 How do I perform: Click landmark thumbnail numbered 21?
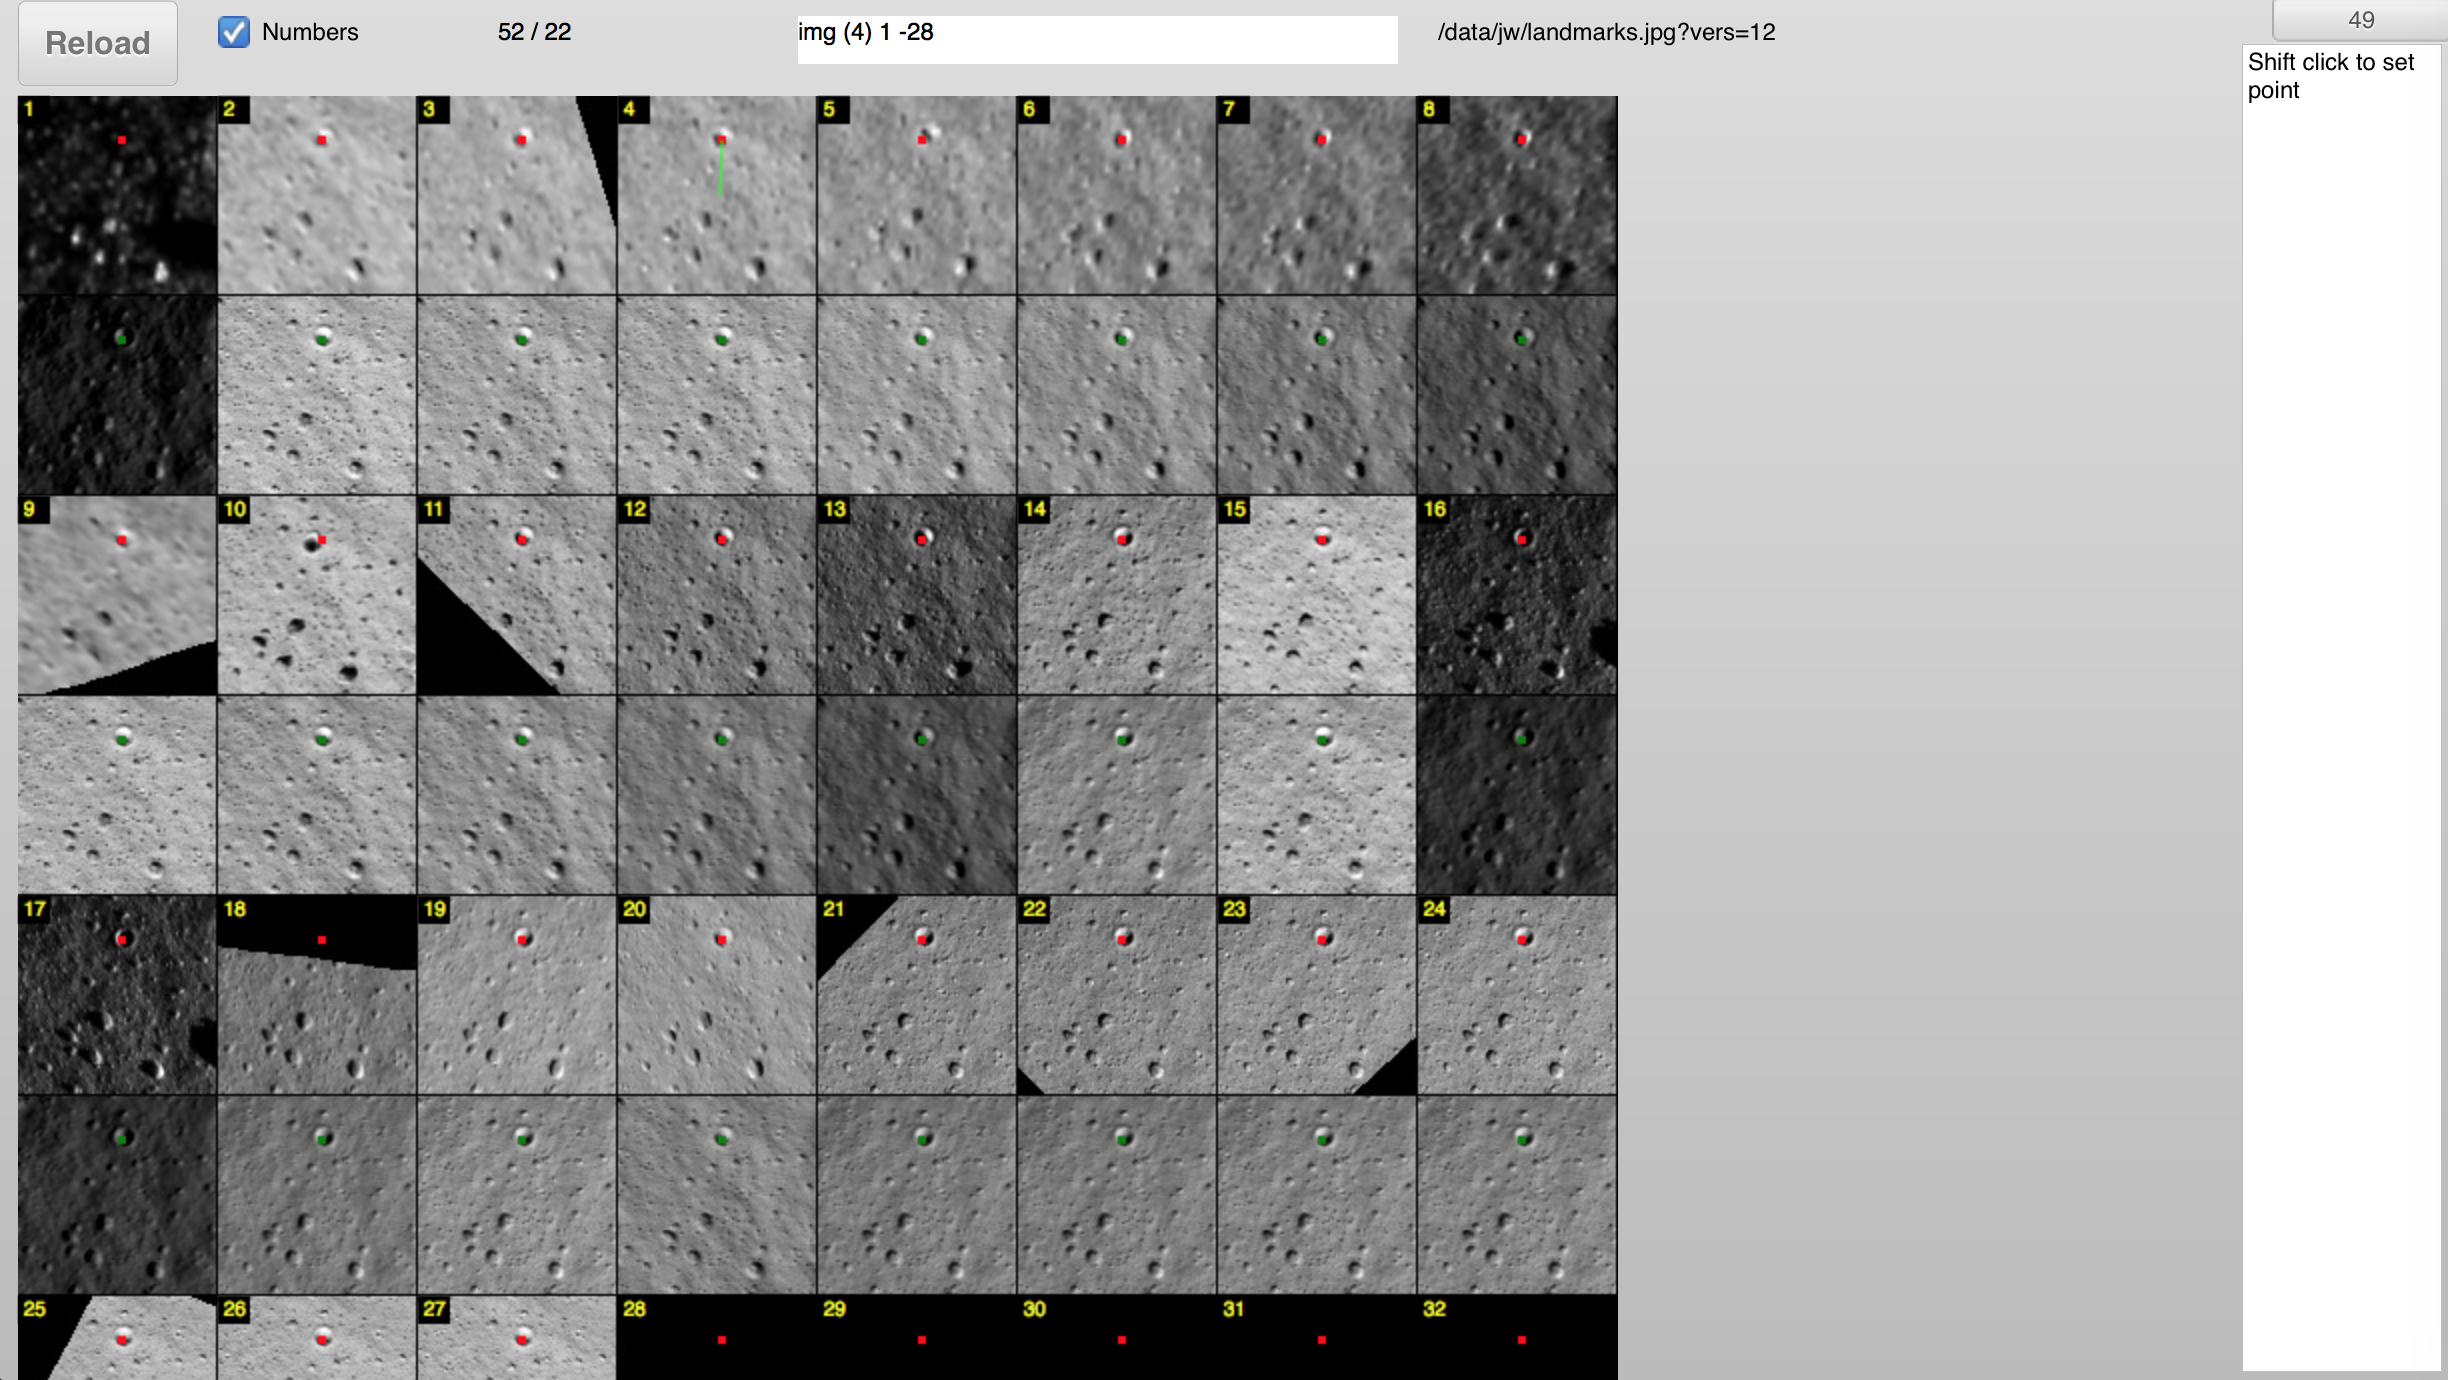(917, 995)
